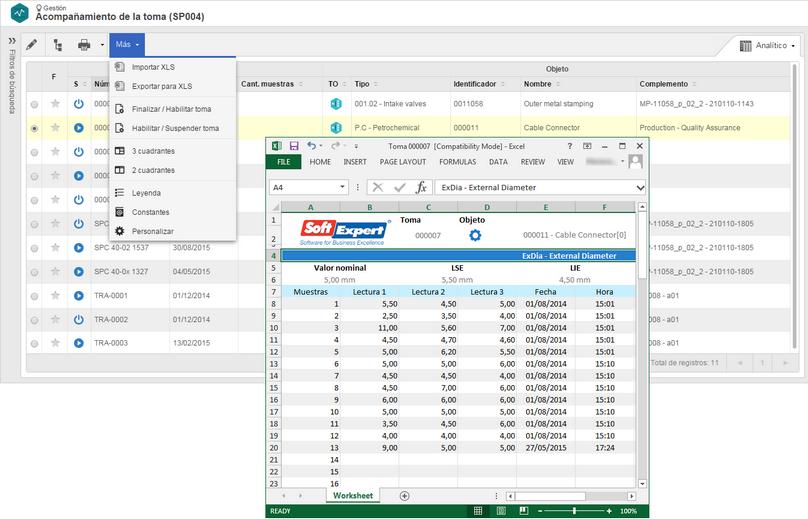The image size is (808, 519).
Task: Open the Excel HOME tab
Action: click(x=320, y=162)
